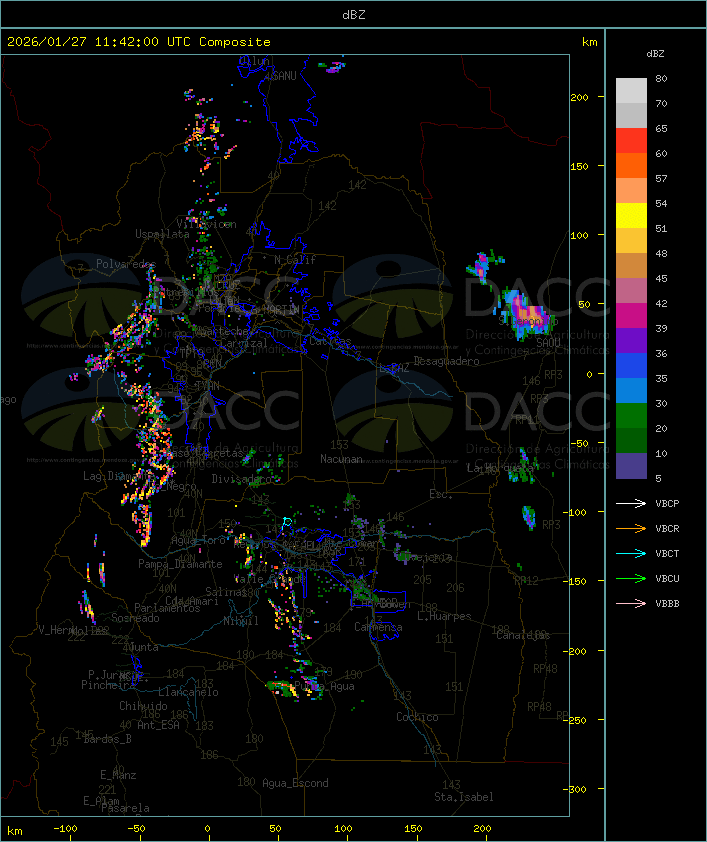Click the Punta_Agua place label
This screenshot has width=707, height=842.
pos(324,686)
